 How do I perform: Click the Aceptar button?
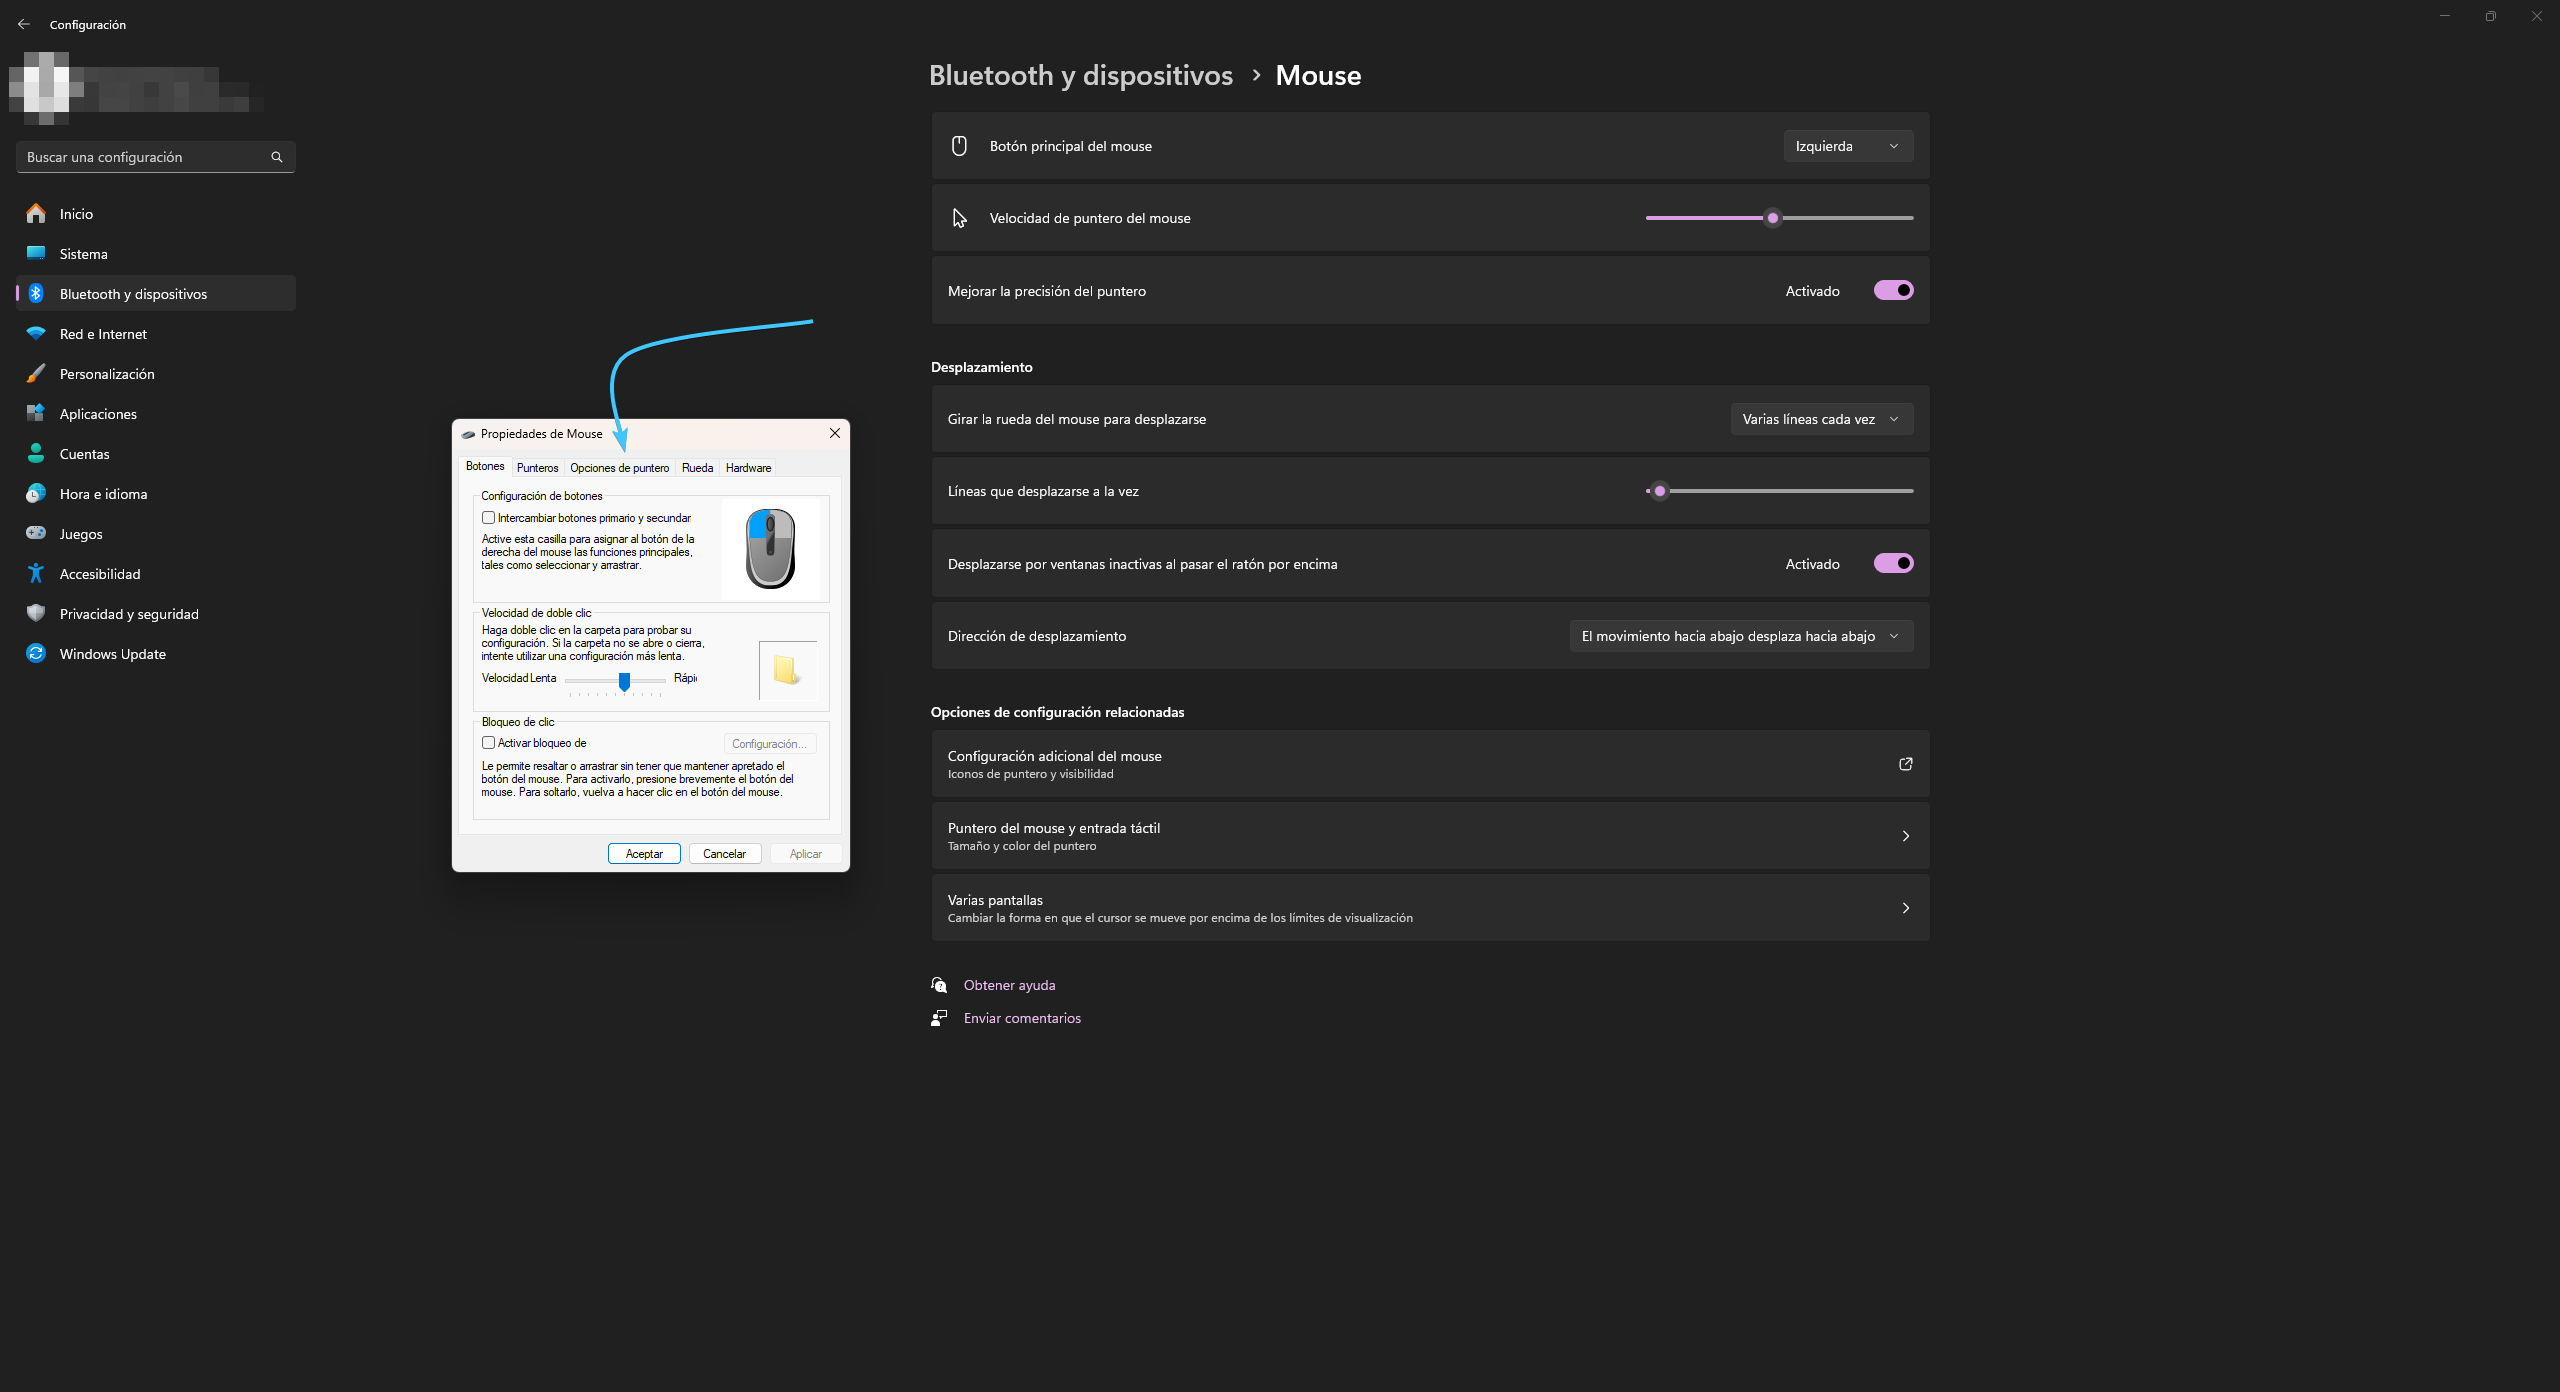point(644,854)
